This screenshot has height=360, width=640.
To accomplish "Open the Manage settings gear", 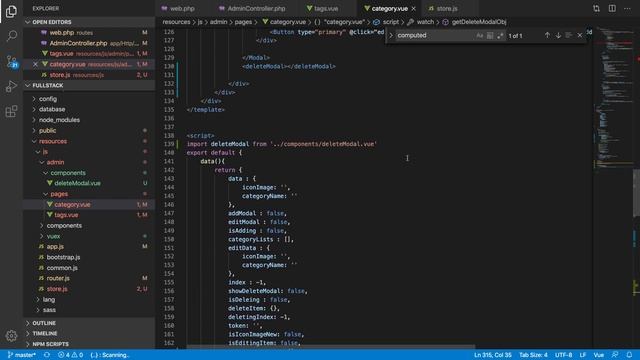I will (x=11, y=336).
